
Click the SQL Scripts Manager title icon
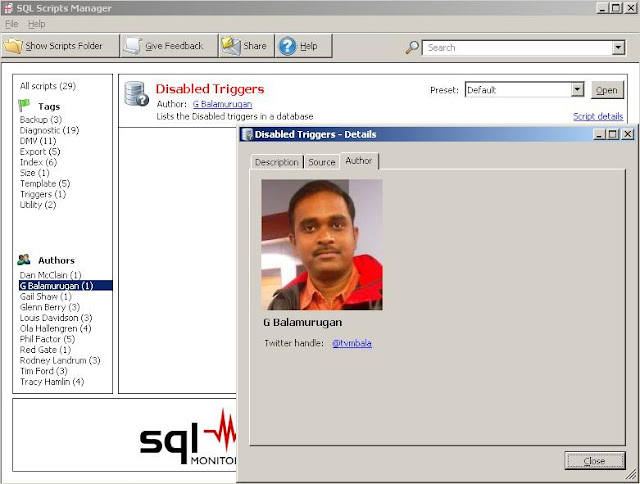point(8,8)
